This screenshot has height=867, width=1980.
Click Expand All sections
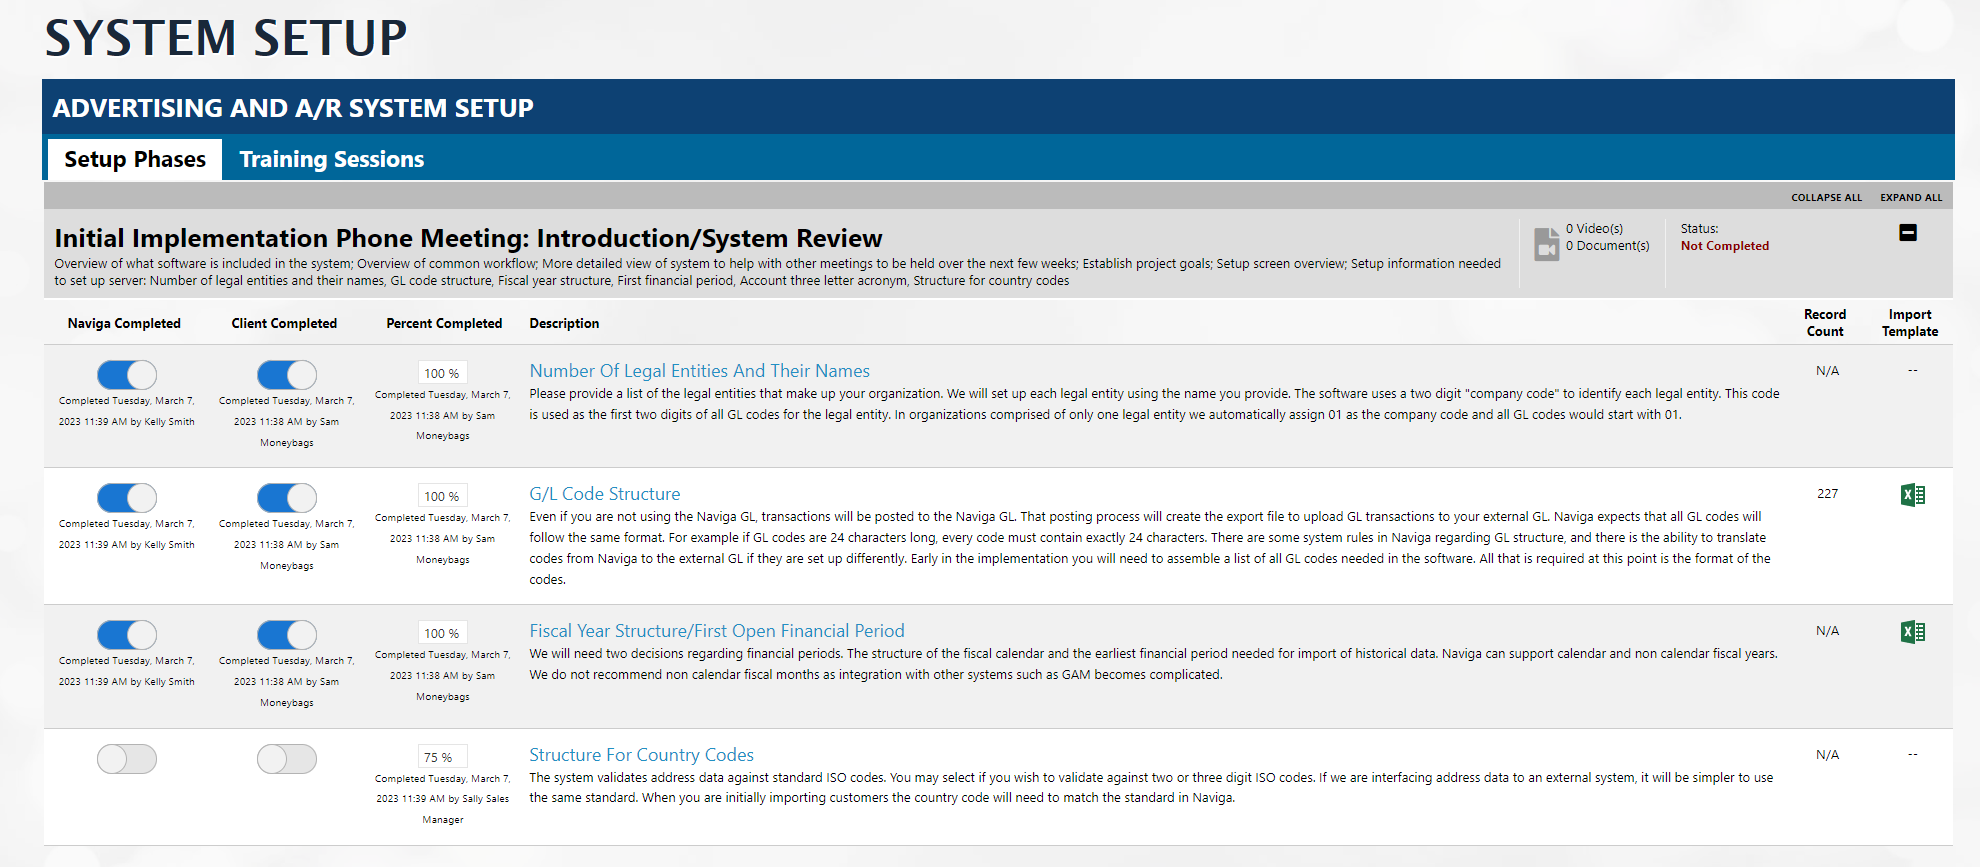pyautogui.click(x=1910, y=198)
